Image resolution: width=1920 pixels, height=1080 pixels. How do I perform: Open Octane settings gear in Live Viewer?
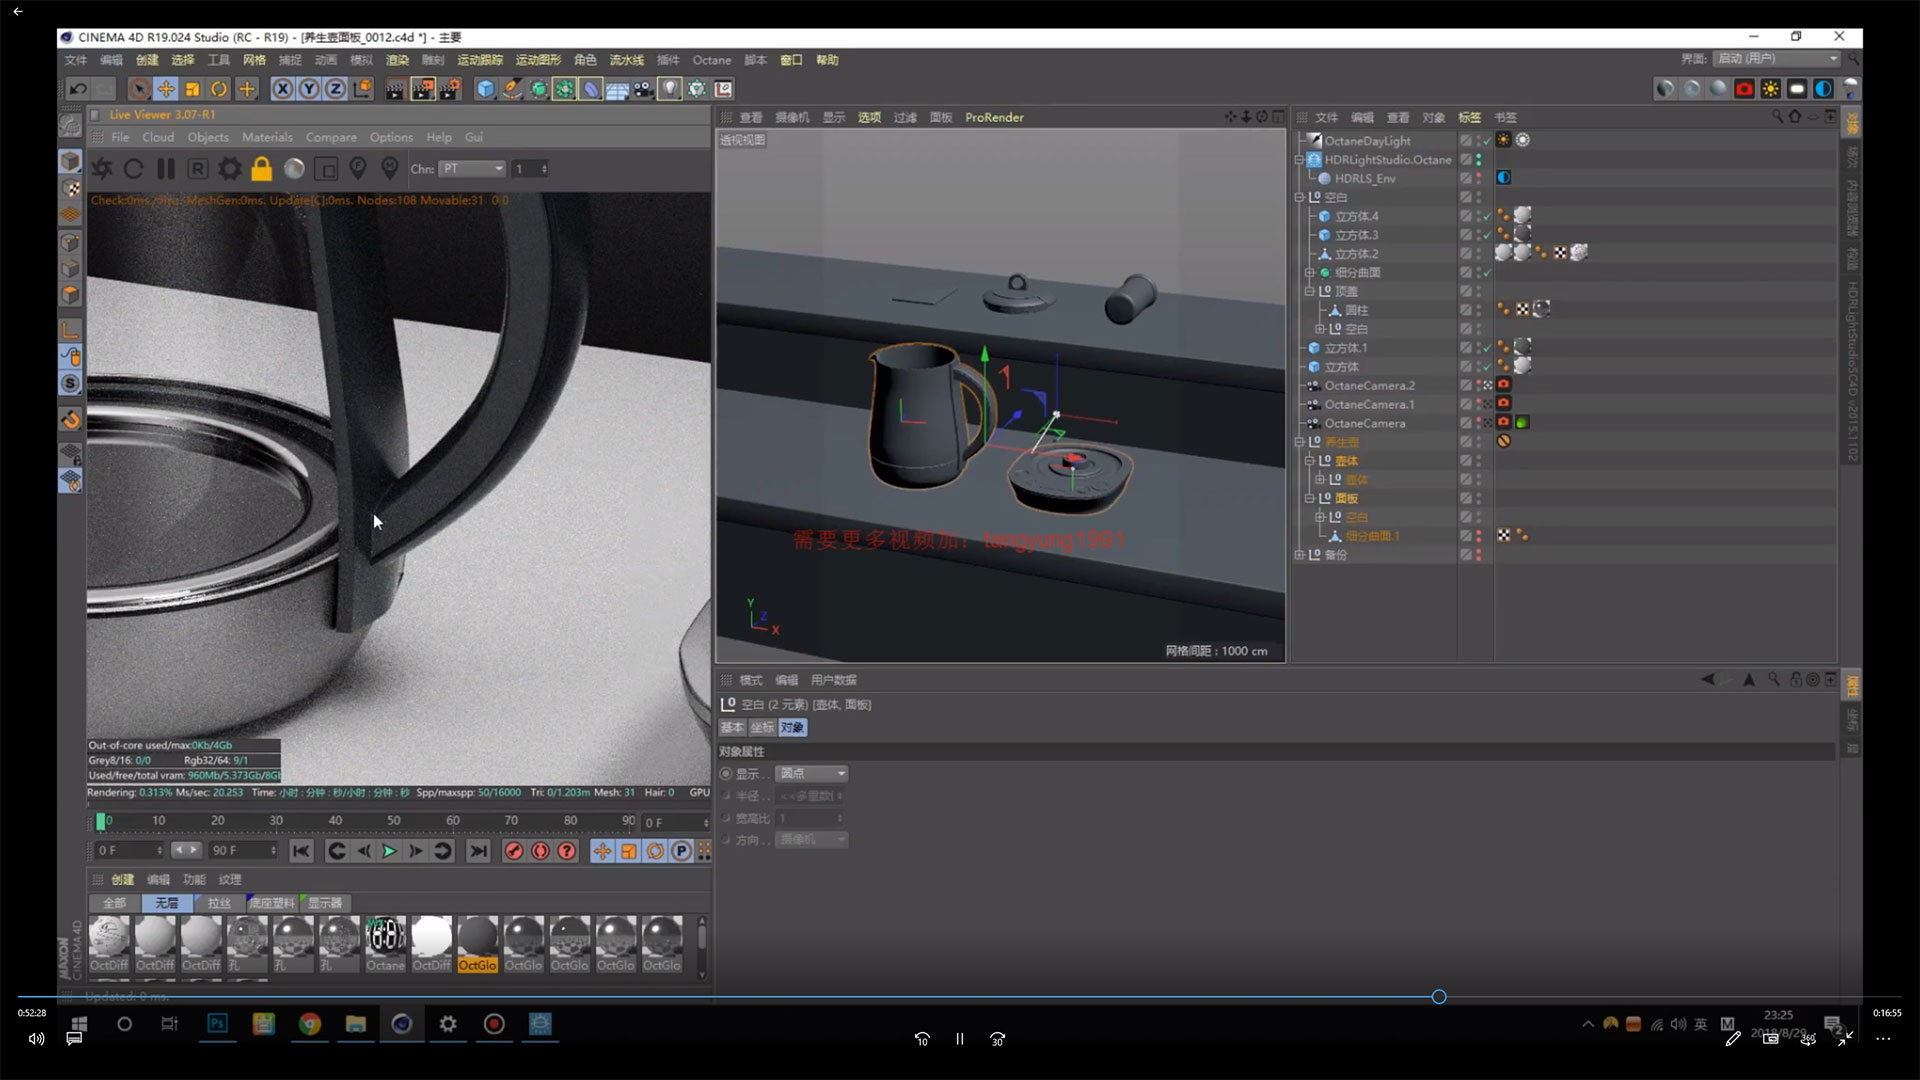pyautogui.click(x=230, y=169)
